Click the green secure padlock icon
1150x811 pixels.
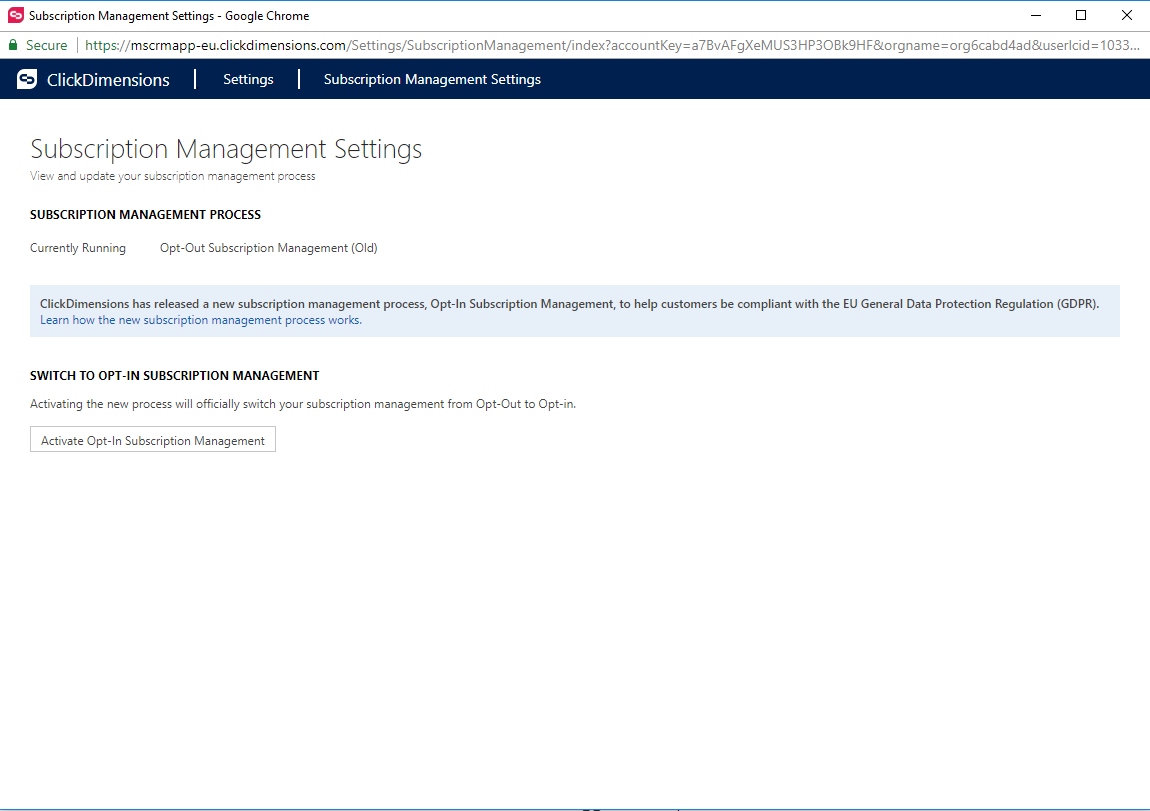(12, 45)
